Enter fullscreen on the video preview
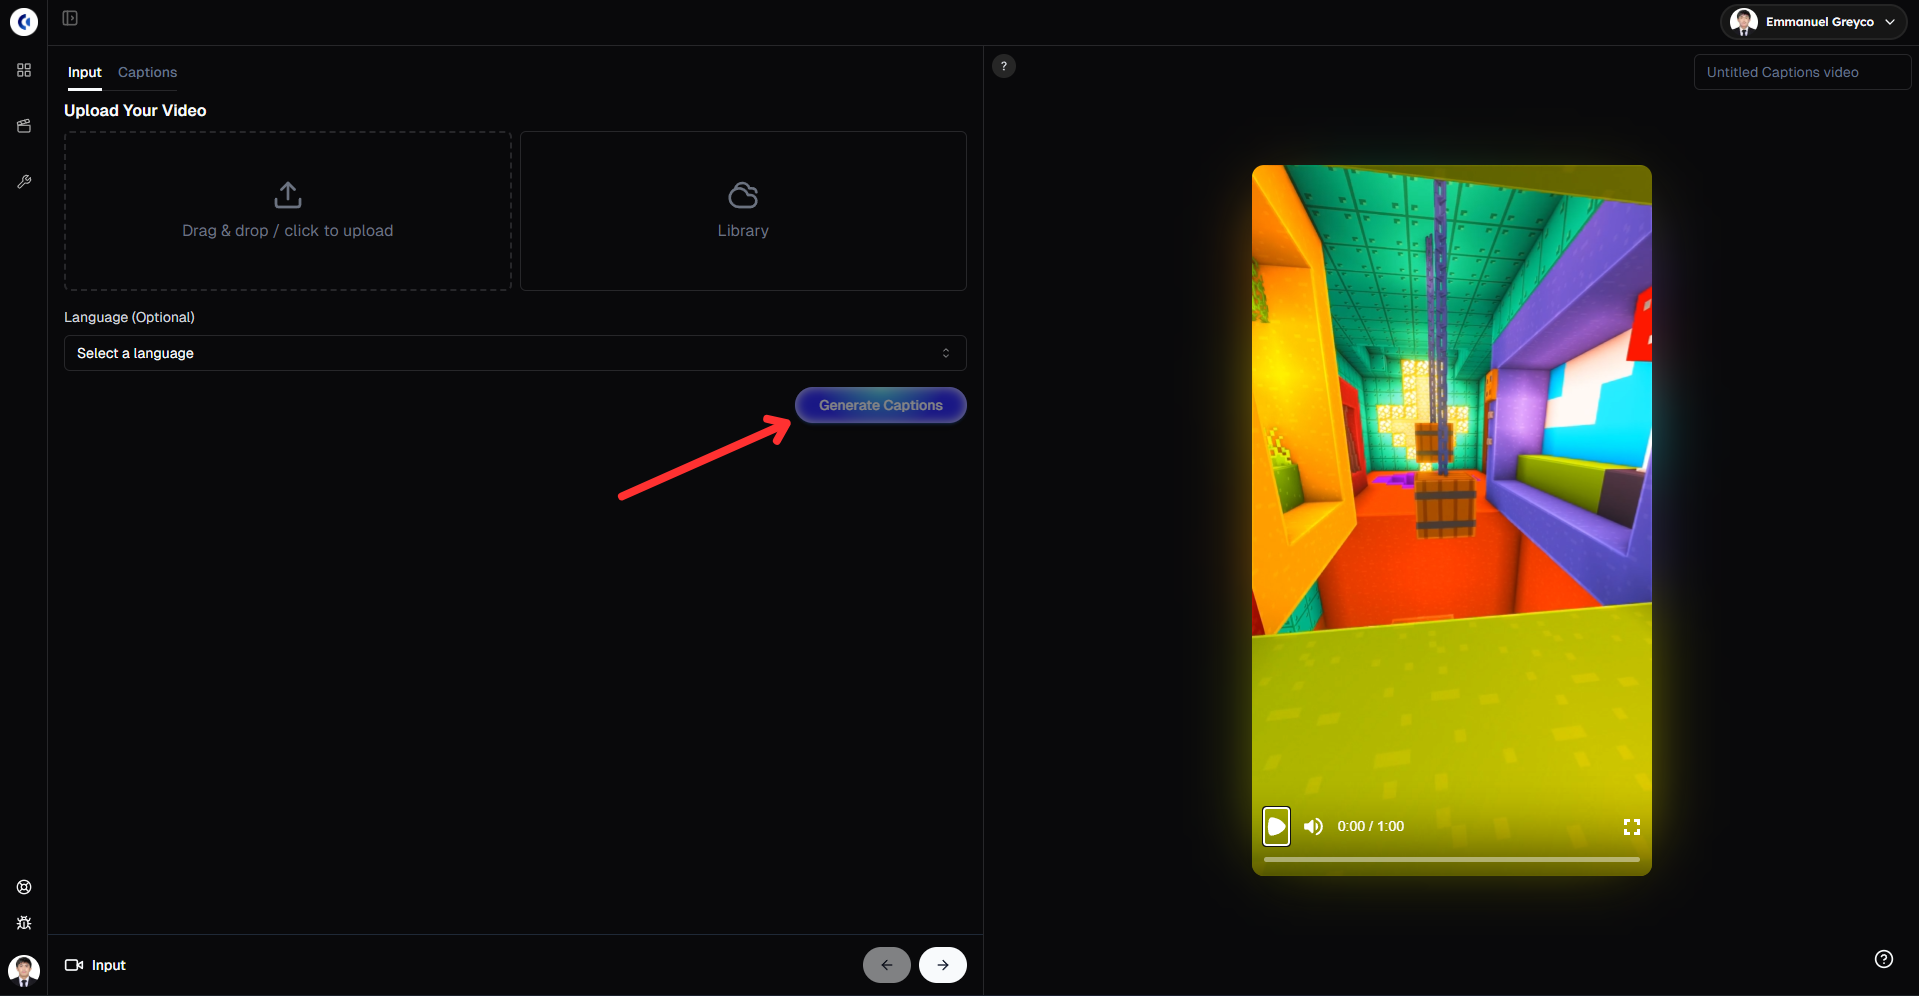Image resolution: width=1919 pixels, height=996 pixels. [x=1632, y=827]
